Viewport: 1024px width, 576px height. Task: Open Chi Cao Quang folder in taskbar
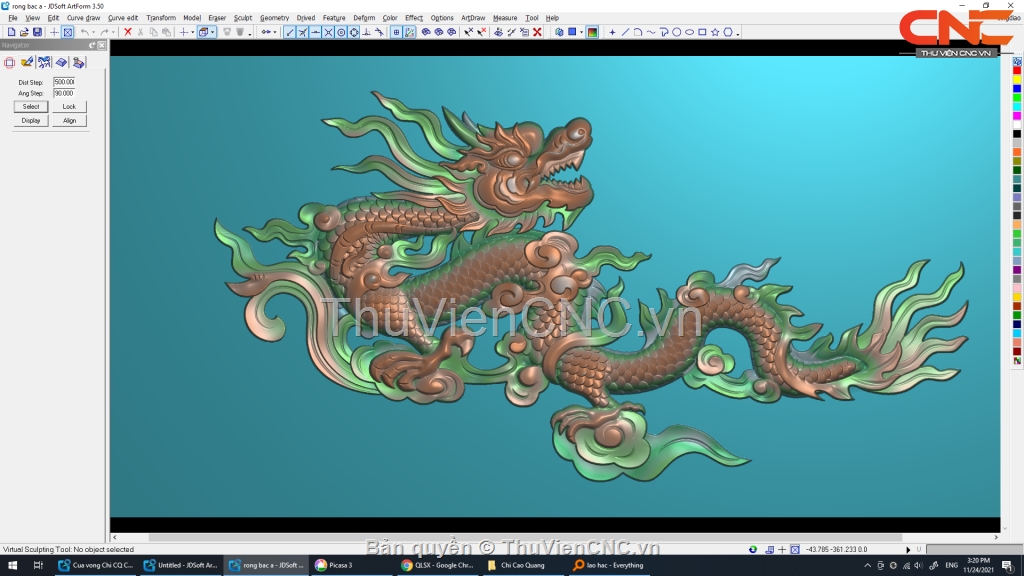(522, 566)
